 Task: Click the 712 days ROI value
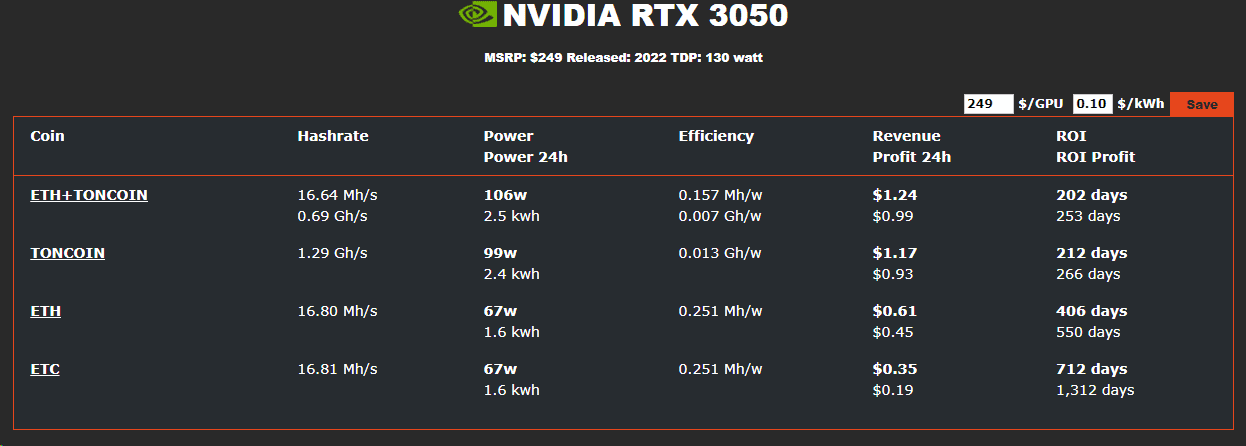[x=1092, y=369]
